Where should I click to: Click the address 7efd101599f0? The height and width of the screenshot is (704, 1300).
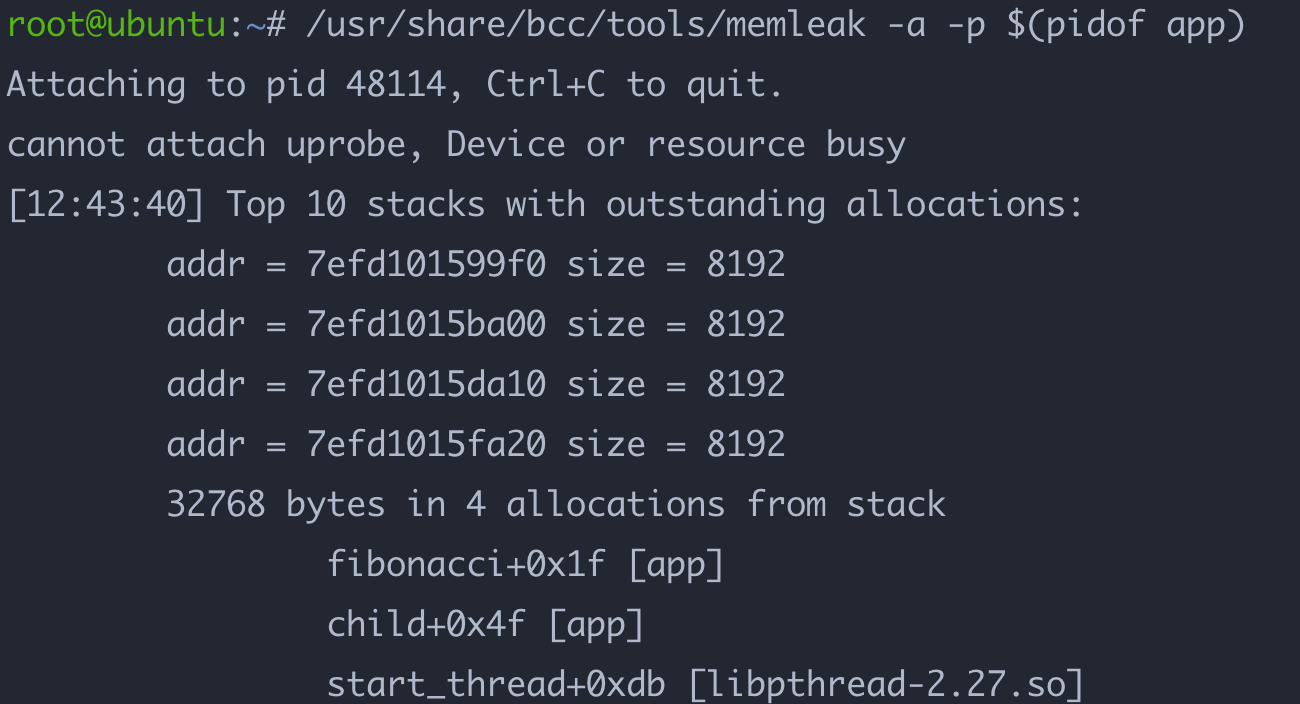click(x=426, y=265)
